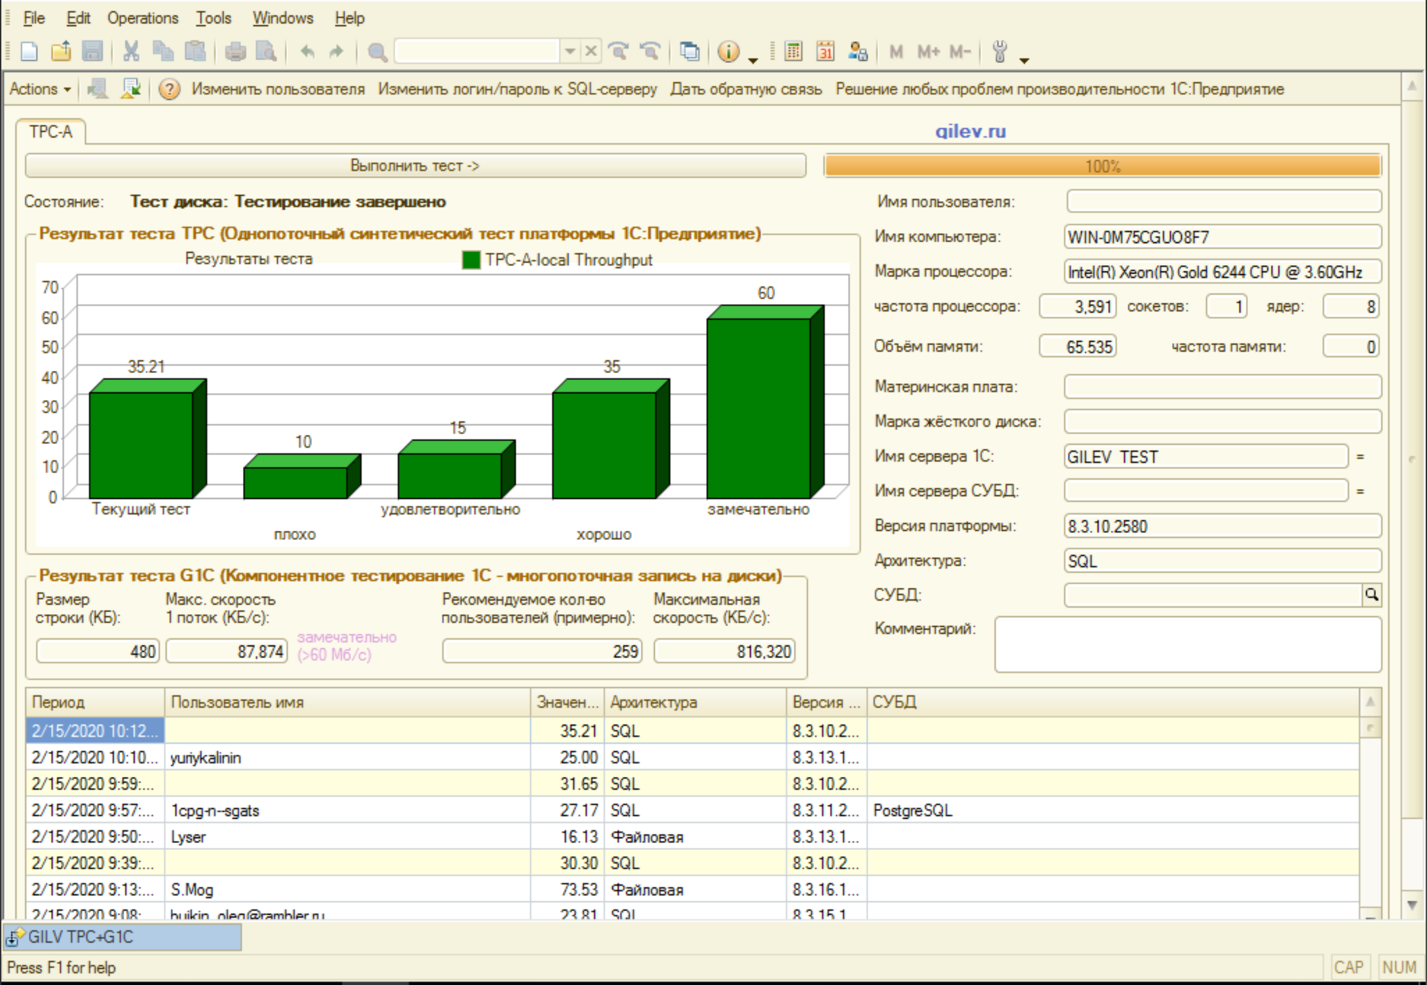
Task: Click Изменить пользователя command
Action: pos(278,89)
